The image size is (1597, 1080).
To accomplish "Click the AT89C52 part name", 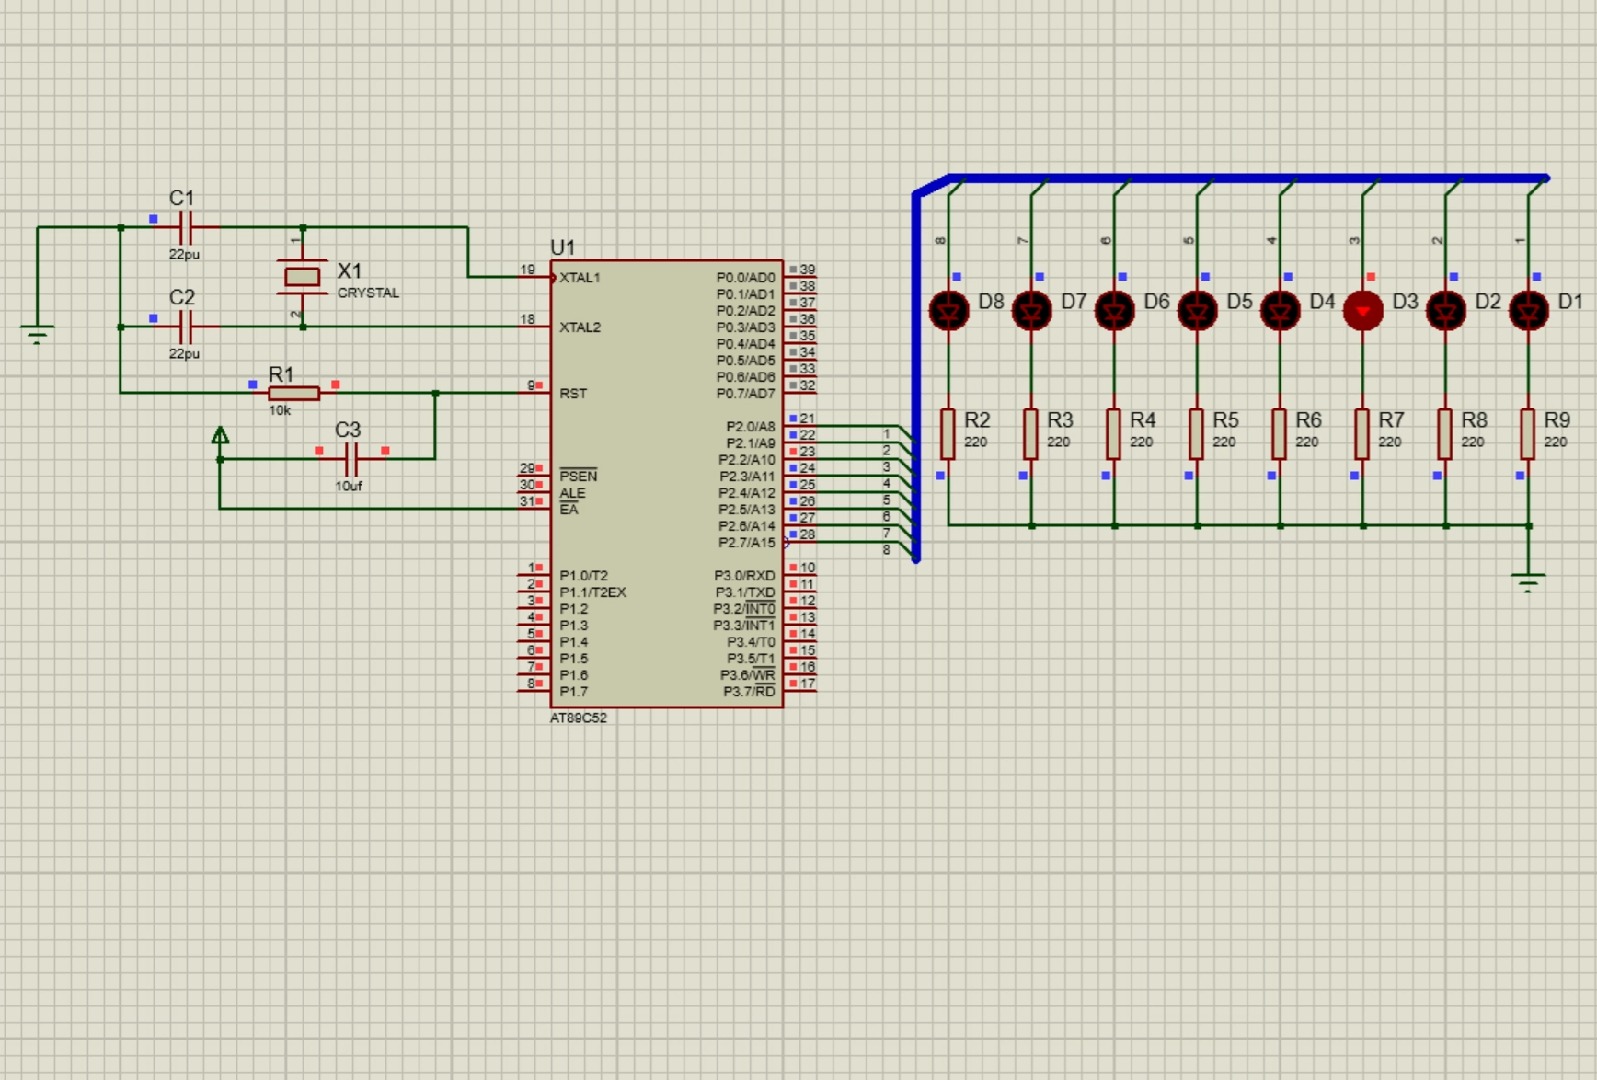I will click(x=578, y=718).
